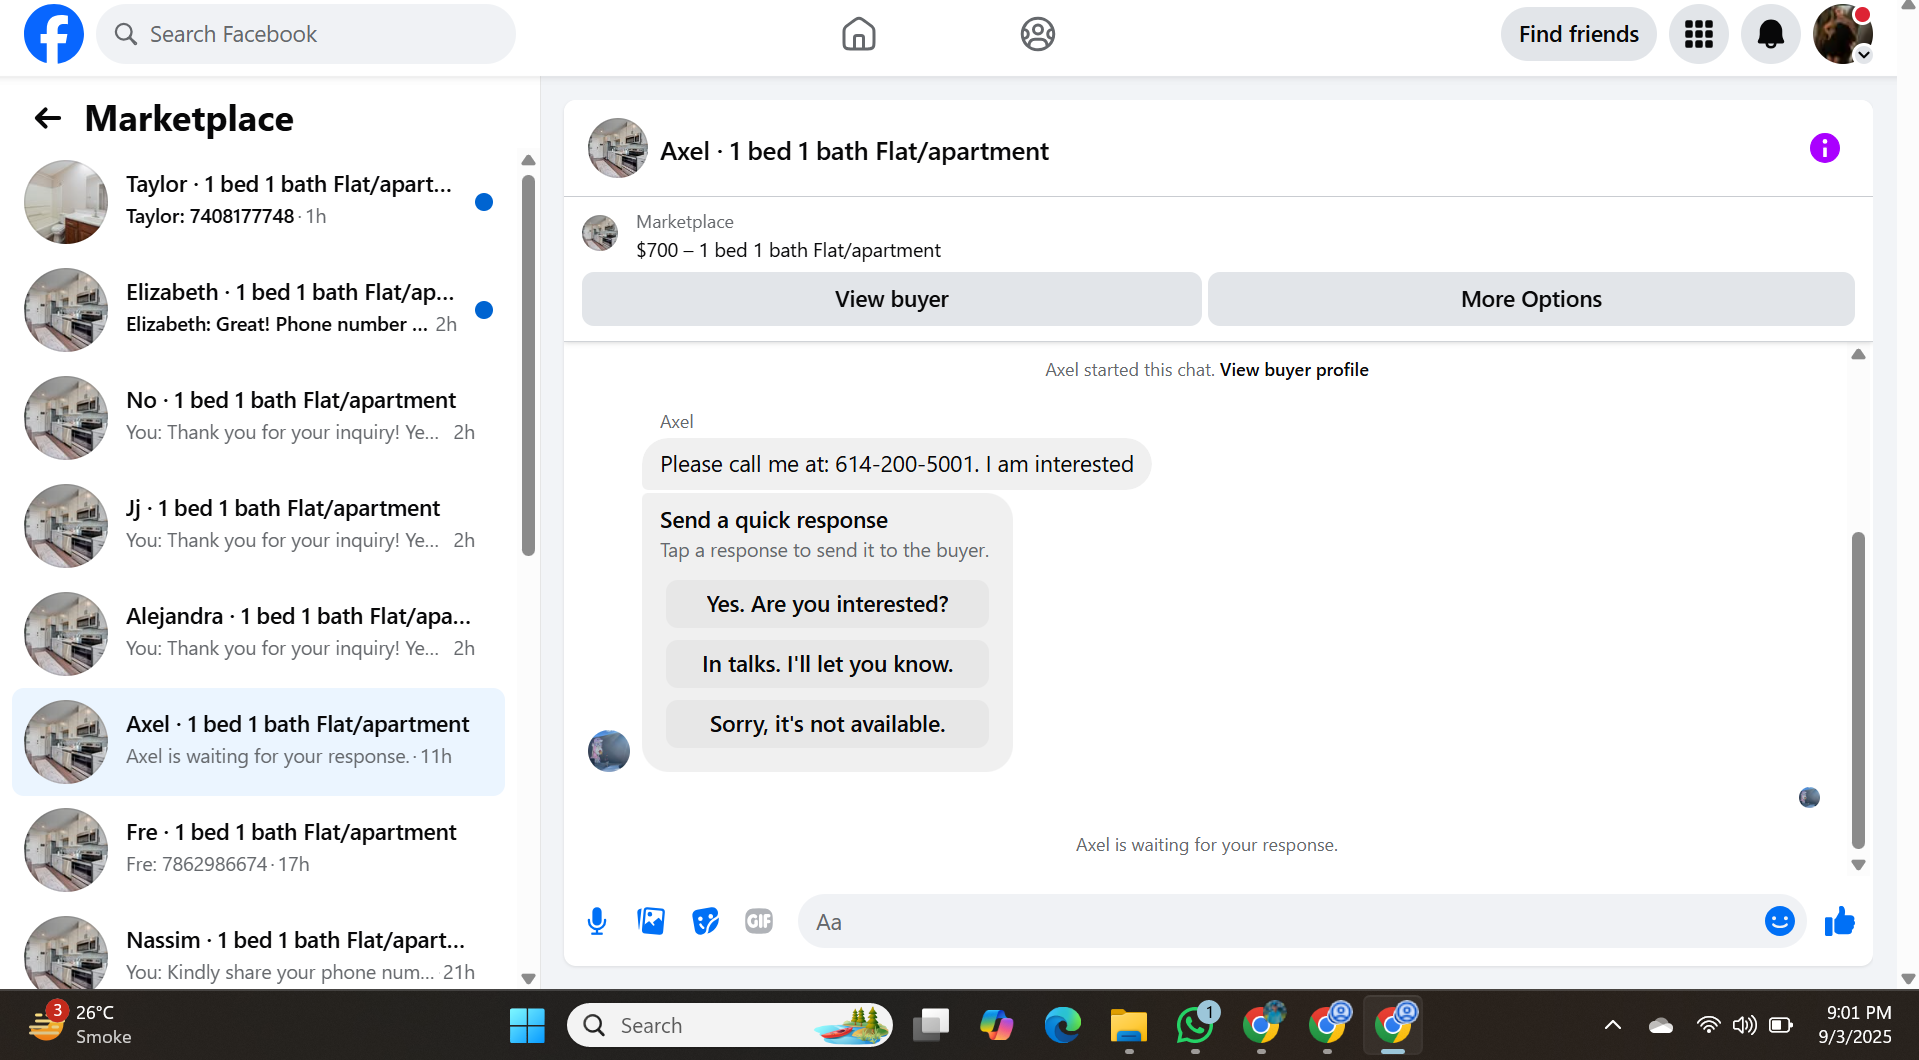The image size is (1919, 1060).
Task: Choose a sticker from the sticker icon
Action: coord(705,921)
